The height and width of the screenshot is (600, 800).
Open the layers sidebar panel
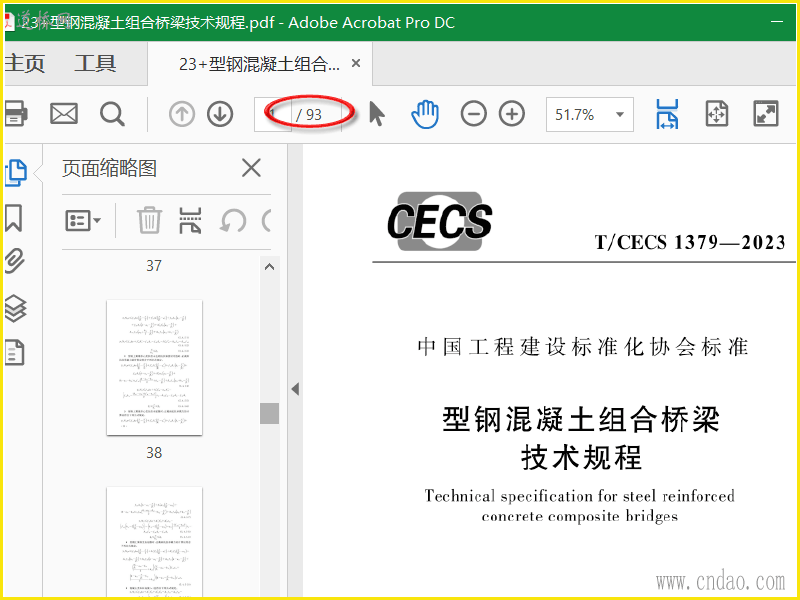[x=15, y=309]
